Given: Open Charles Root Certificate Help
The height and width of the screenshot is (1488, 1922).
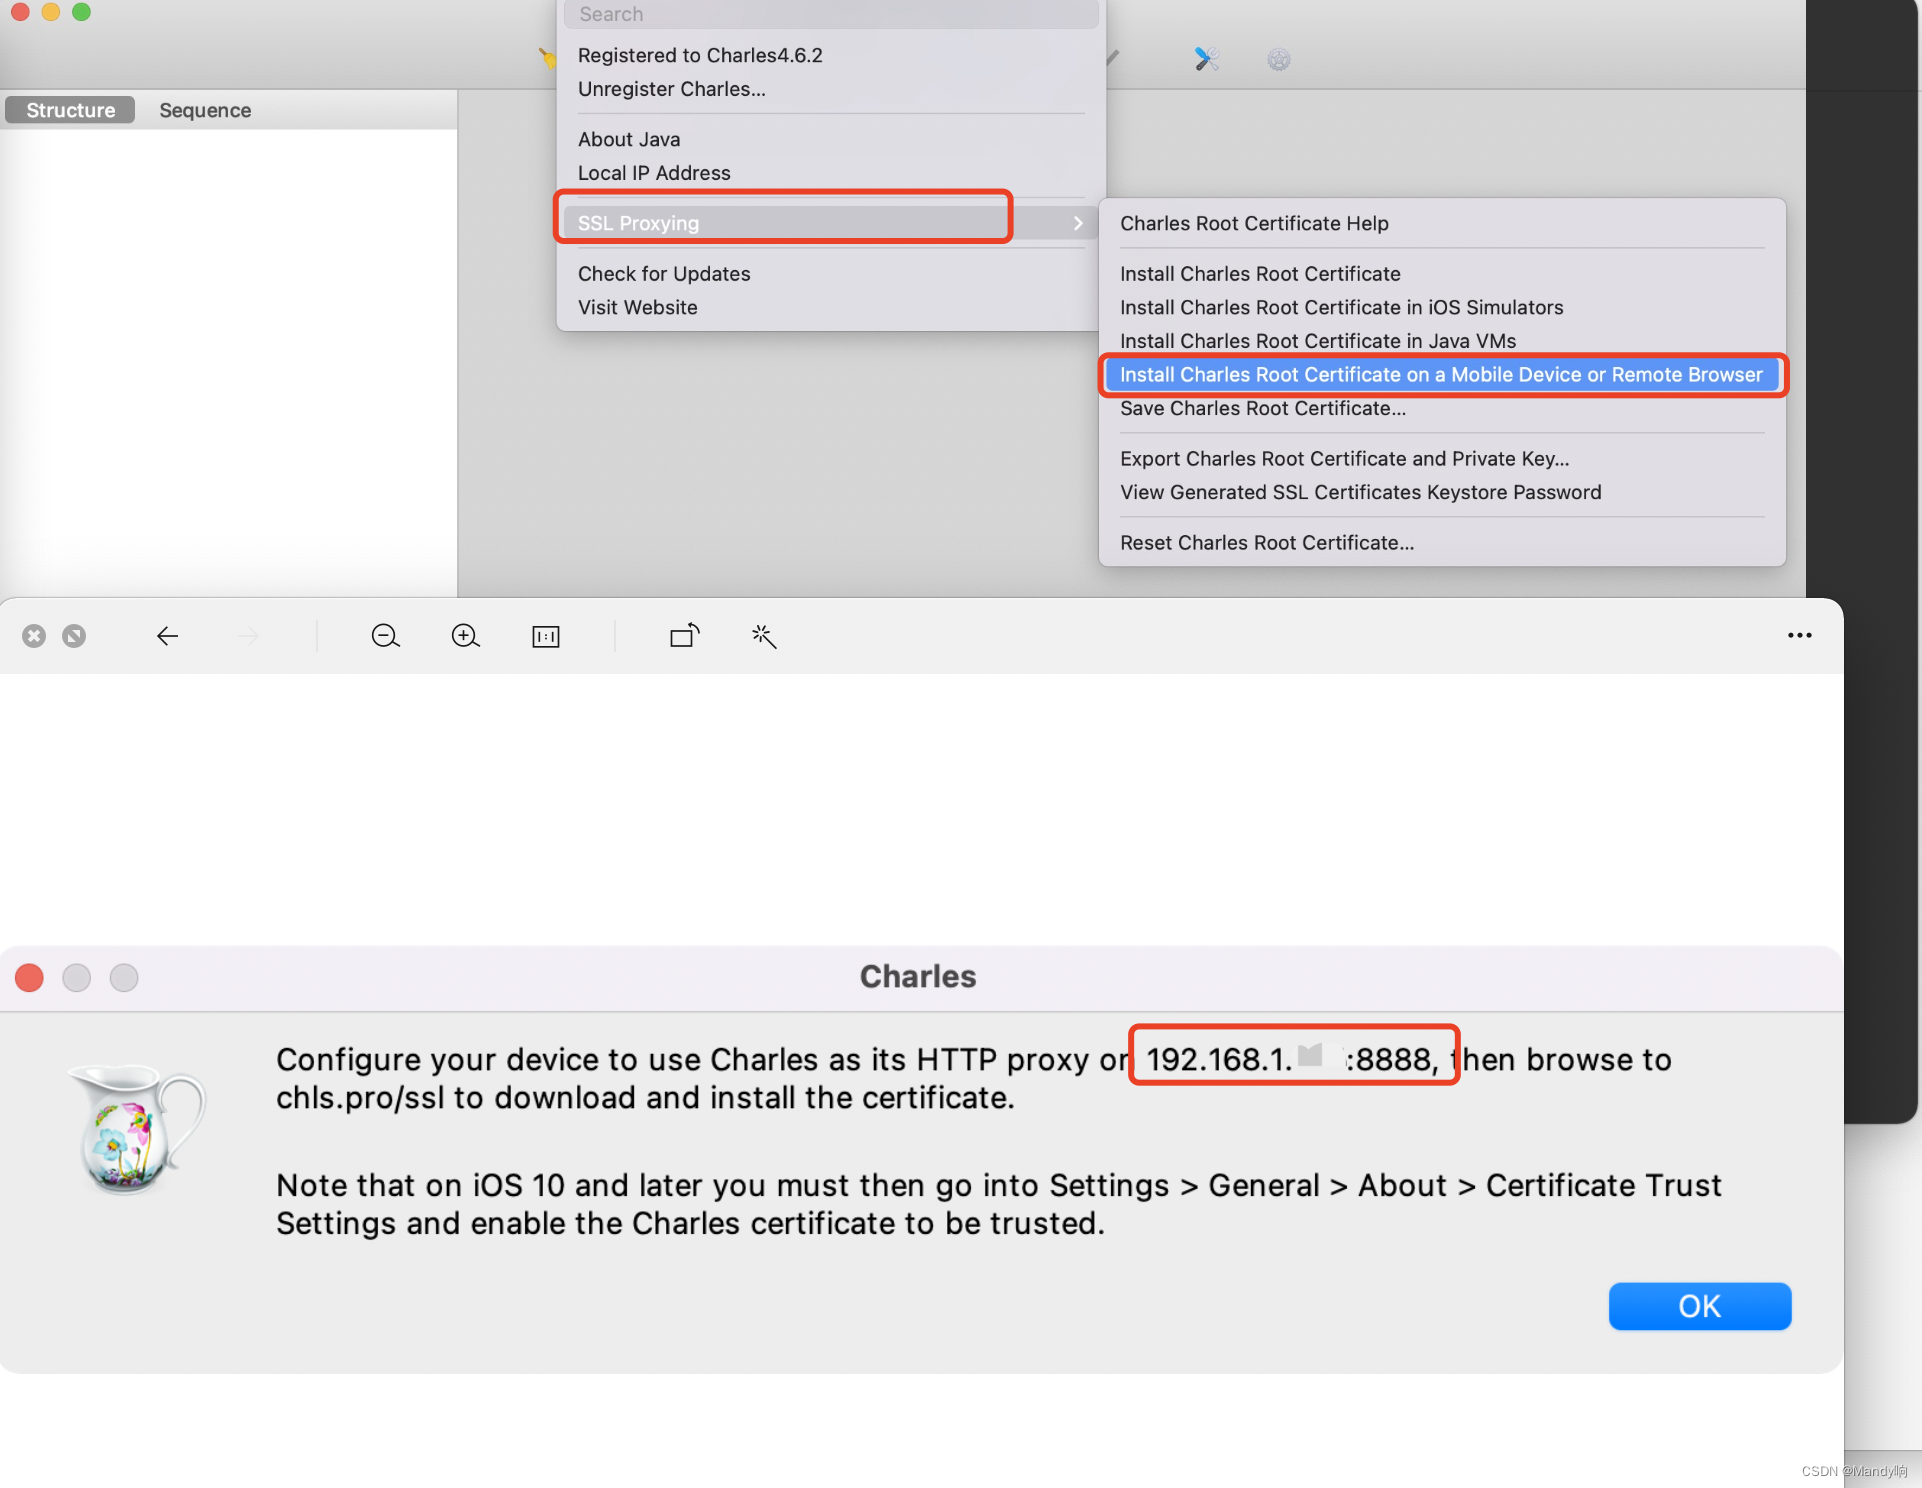Looking at the screenshot, I should (x=1442, y=223).
